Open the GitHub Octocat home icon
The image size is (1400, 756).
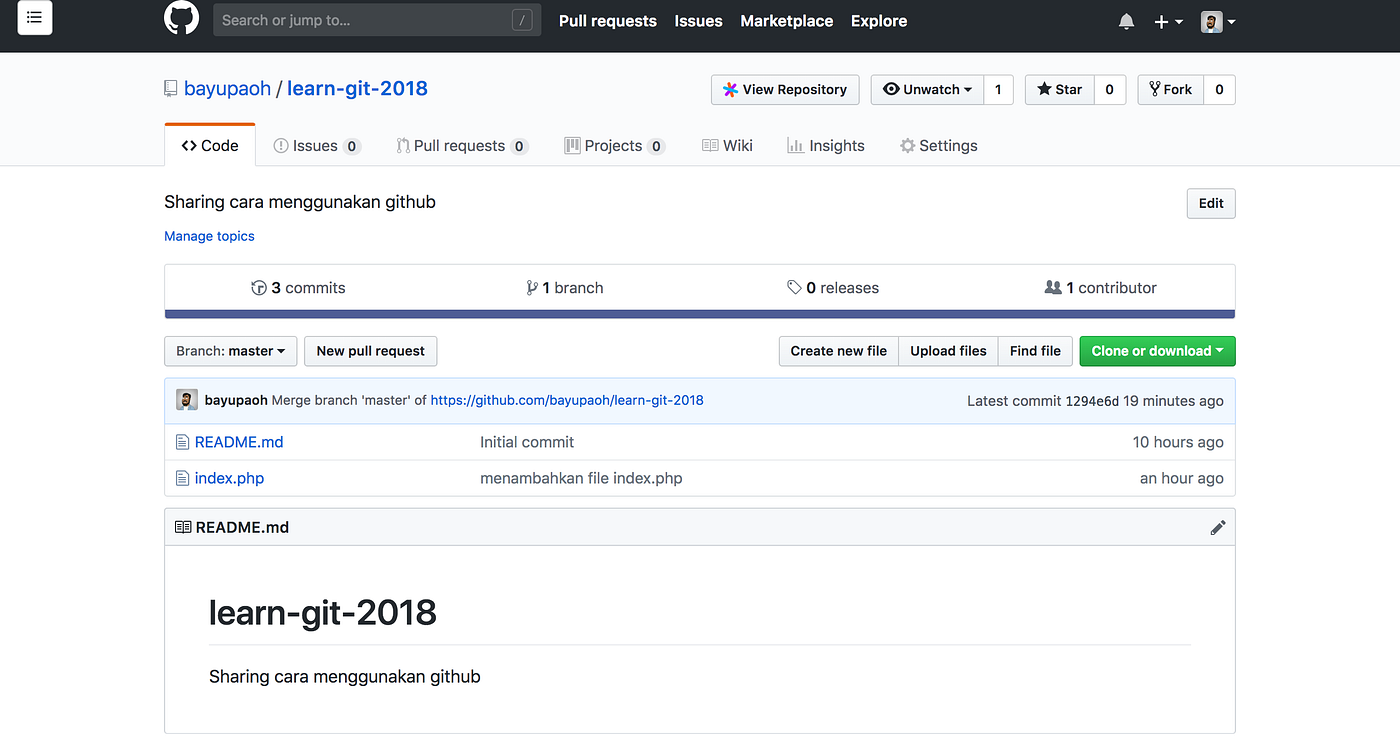point(181,19)
